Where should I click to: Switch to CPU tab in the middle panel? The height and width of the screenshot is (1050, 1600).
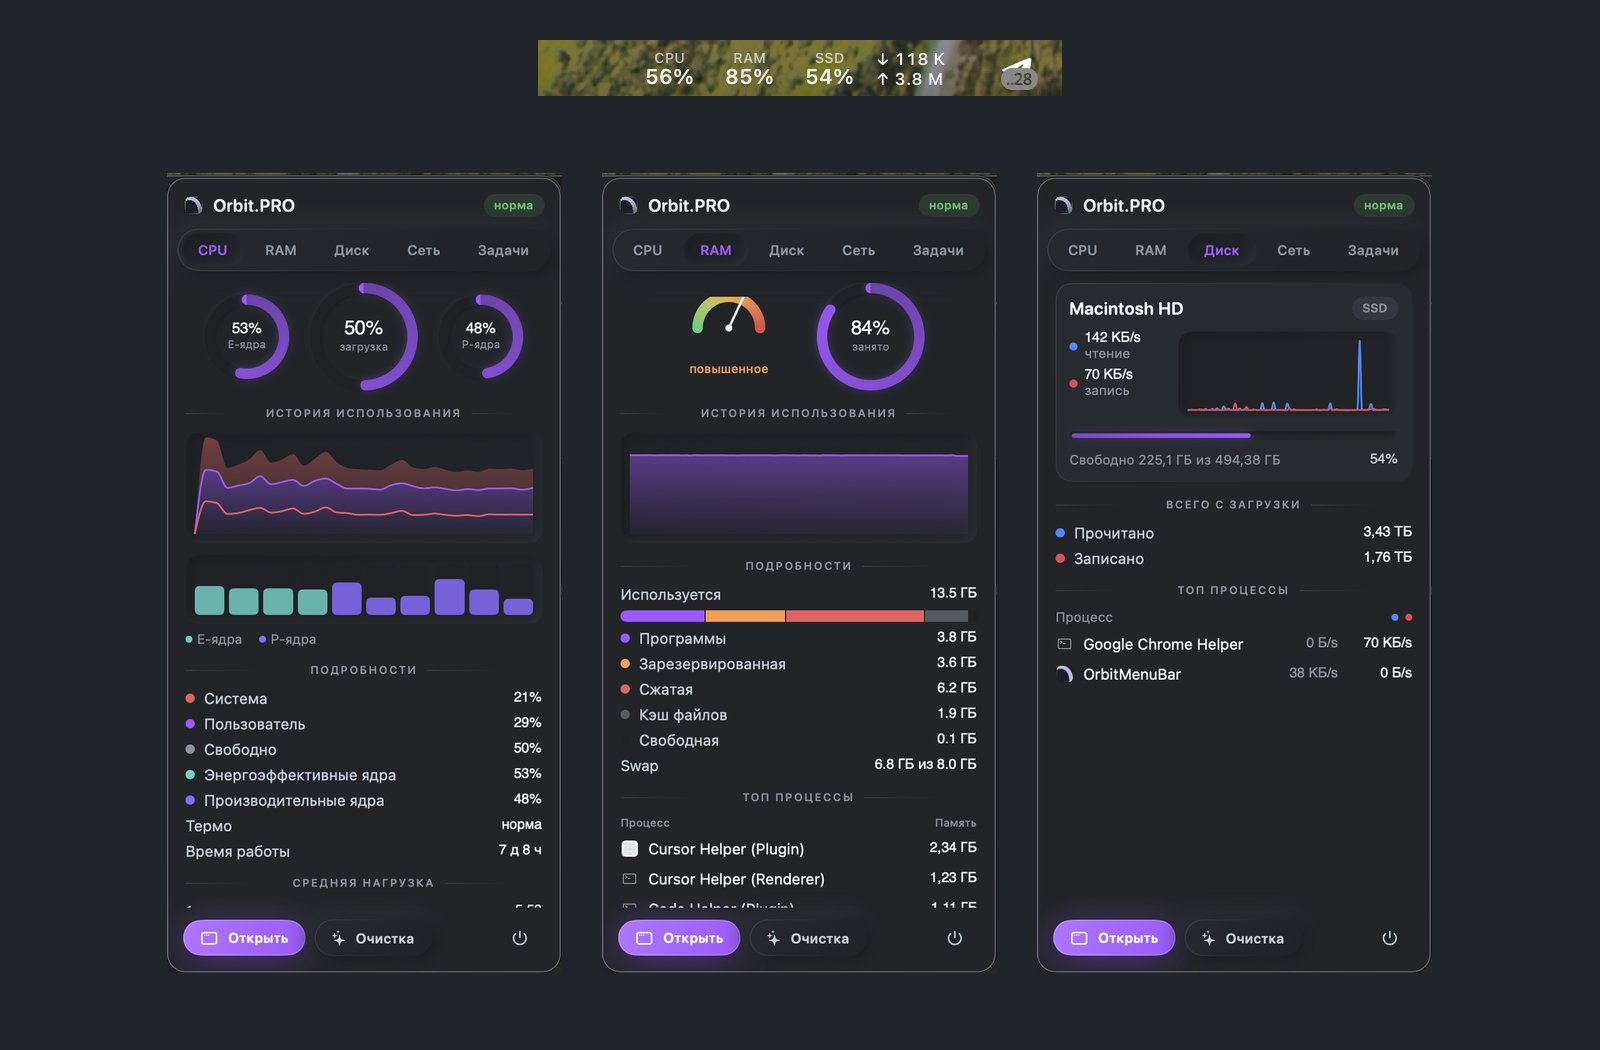(647, 250)
